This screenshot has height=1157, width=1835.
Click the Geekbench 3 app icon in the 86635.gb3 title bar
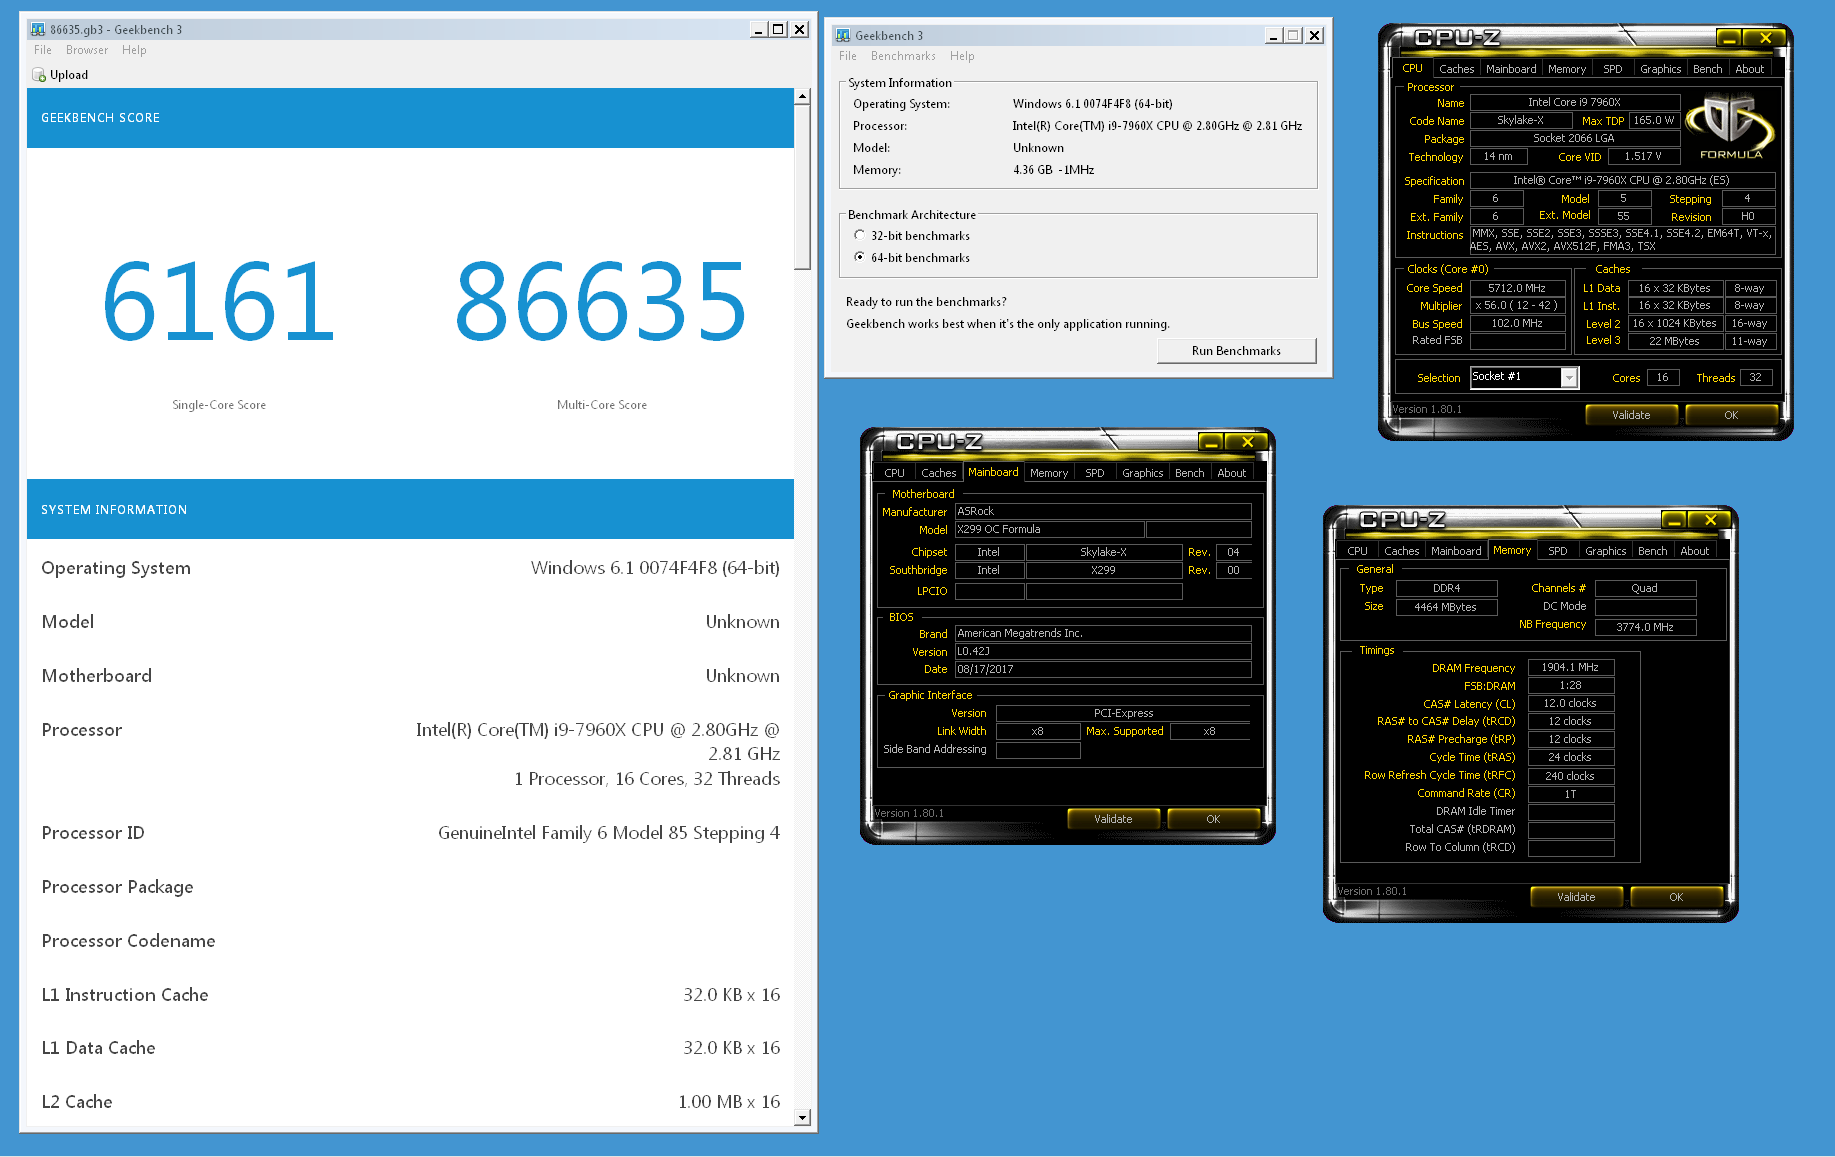coord(38,29)
